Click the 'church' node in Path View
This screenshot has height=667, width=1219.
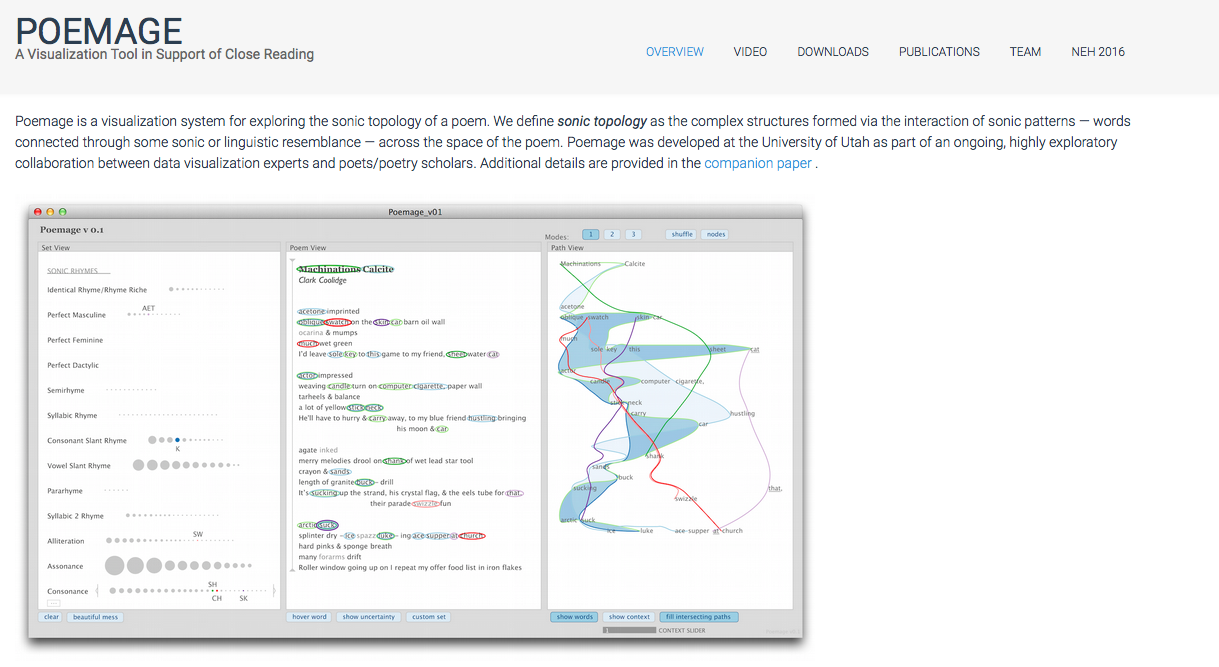[x=732, y=531]
